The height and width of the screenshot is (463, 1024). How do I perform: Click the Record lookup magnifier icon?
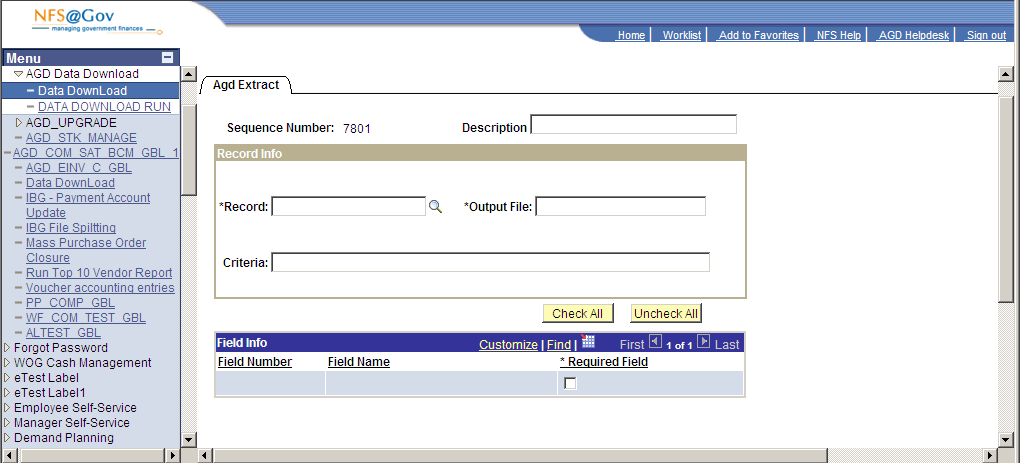(x=435, y=207)
